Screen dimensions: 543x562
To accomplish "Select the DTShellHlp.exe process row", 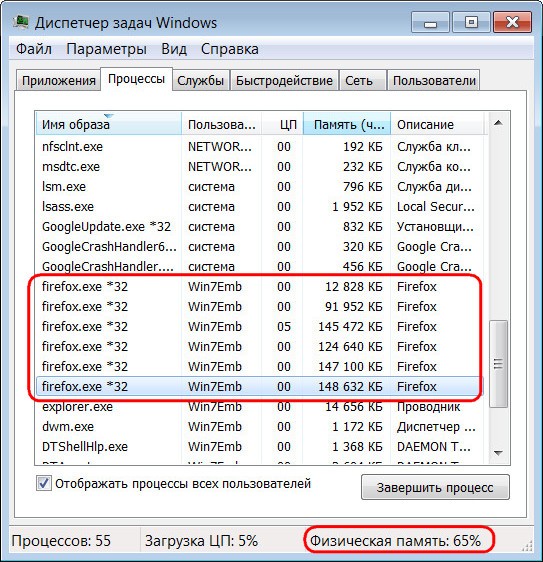I will 259,447.
